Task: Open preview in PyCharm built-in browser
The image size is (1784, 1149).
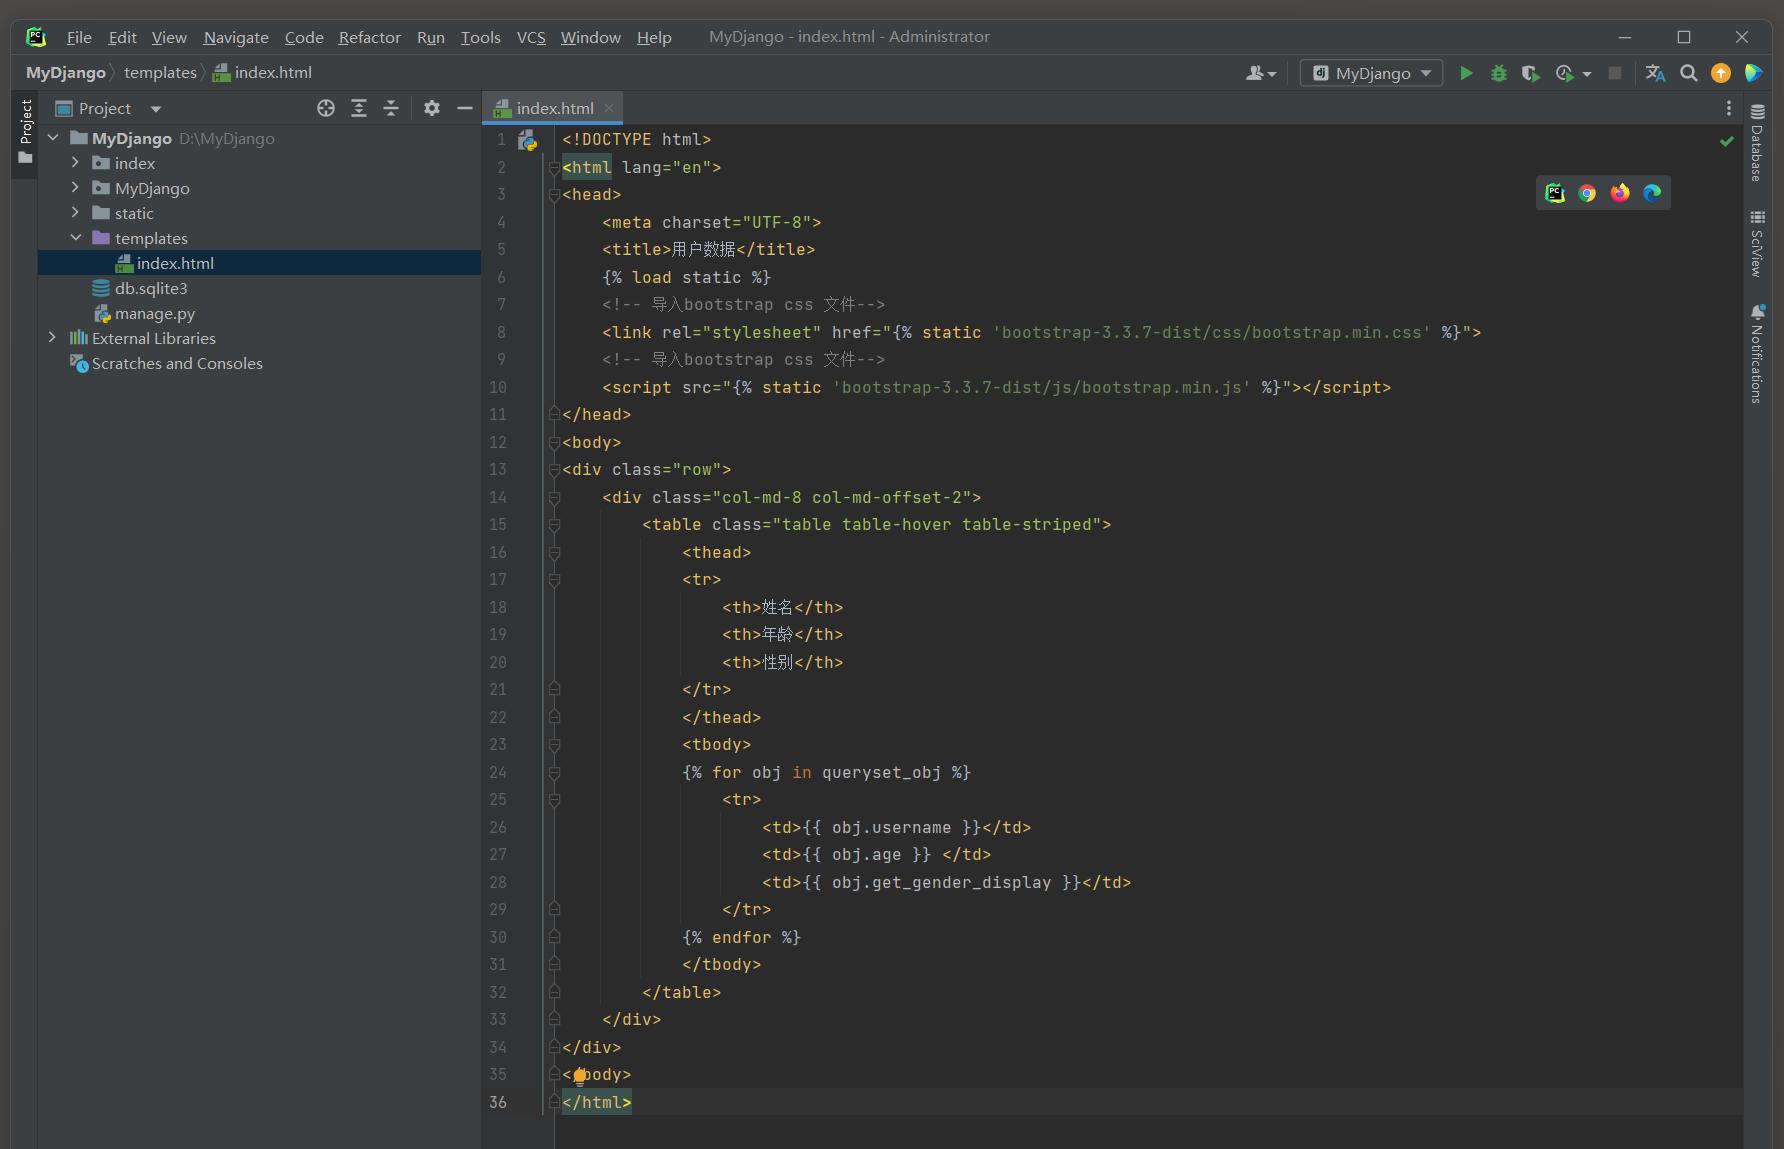Action: [x=1554, y=193]
